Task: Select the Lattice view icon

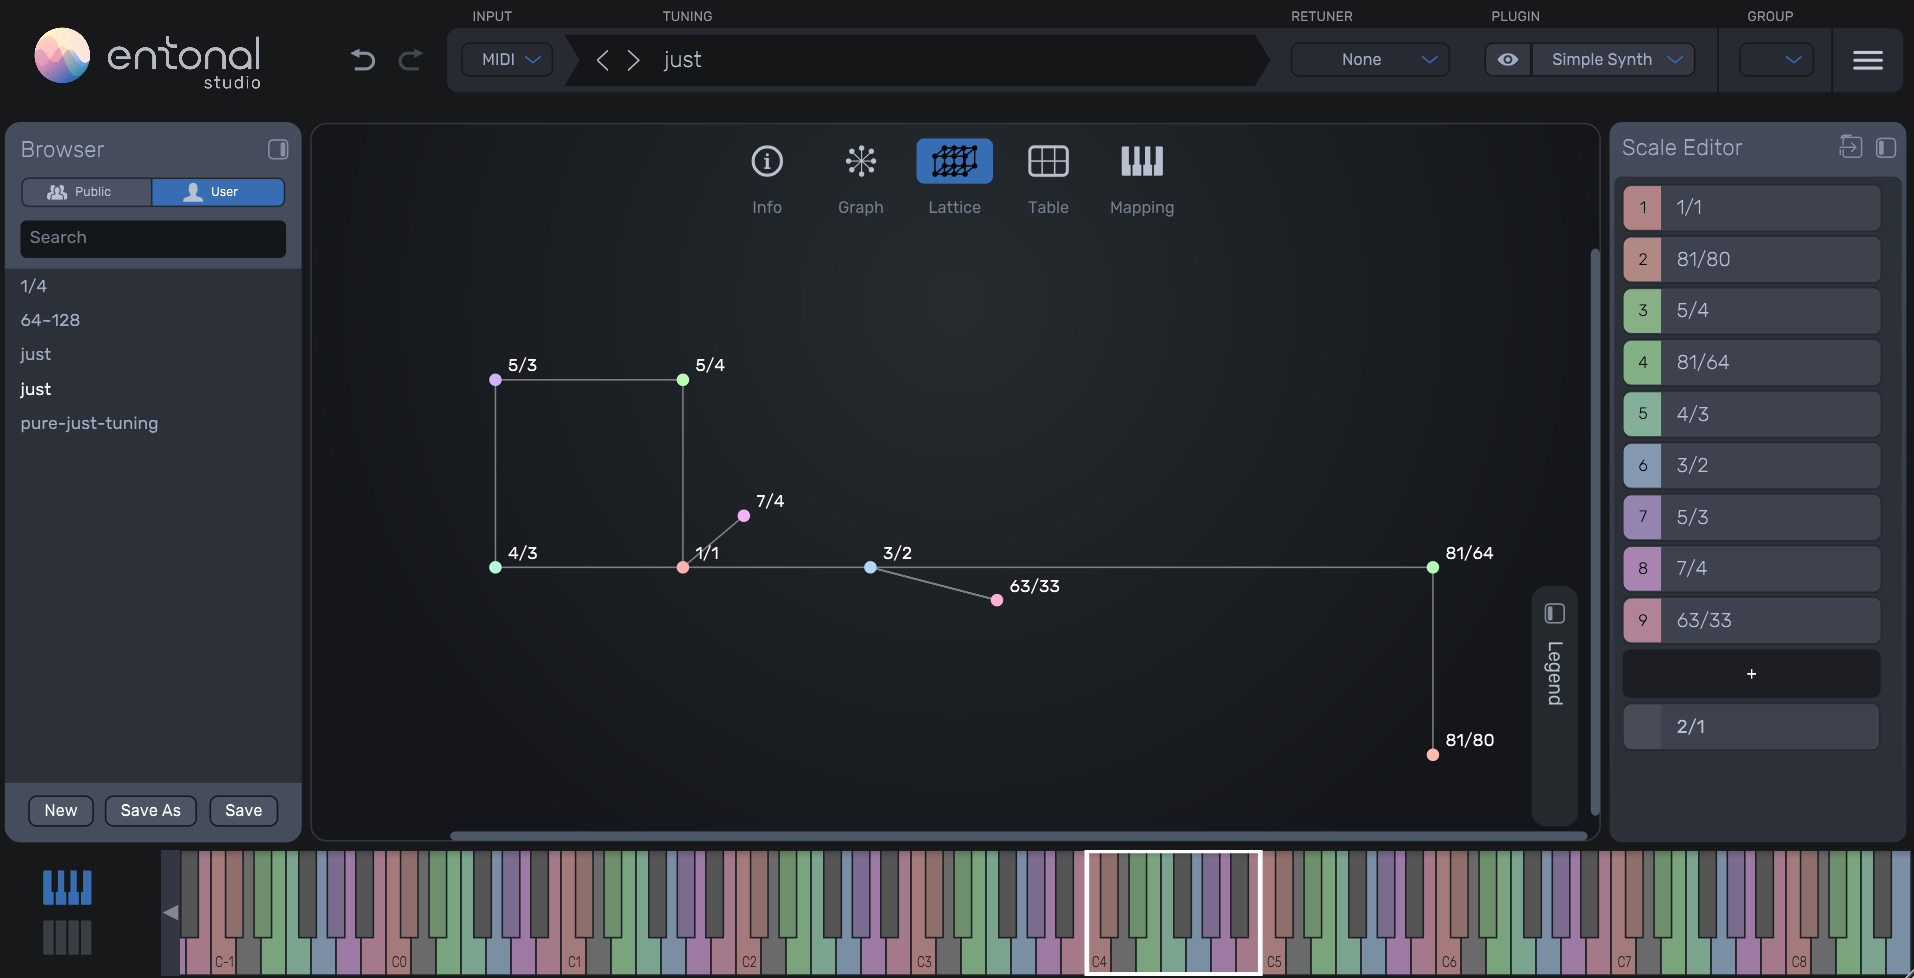Action: 953,161
